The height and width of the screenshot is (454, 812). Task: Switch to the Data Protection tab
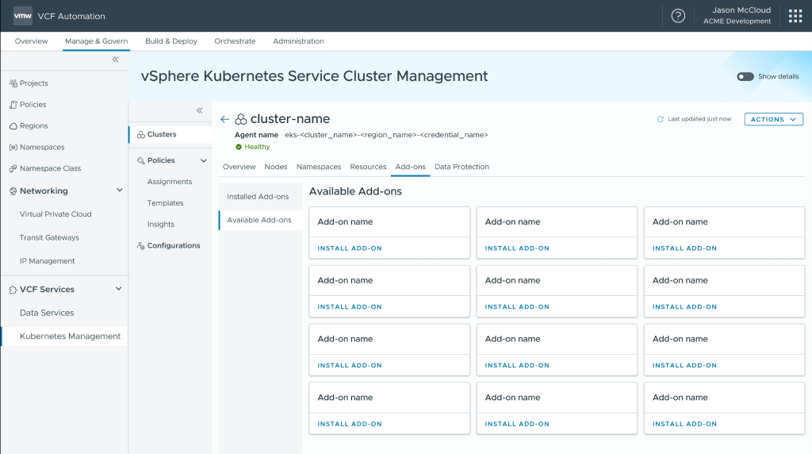point(462,167)
